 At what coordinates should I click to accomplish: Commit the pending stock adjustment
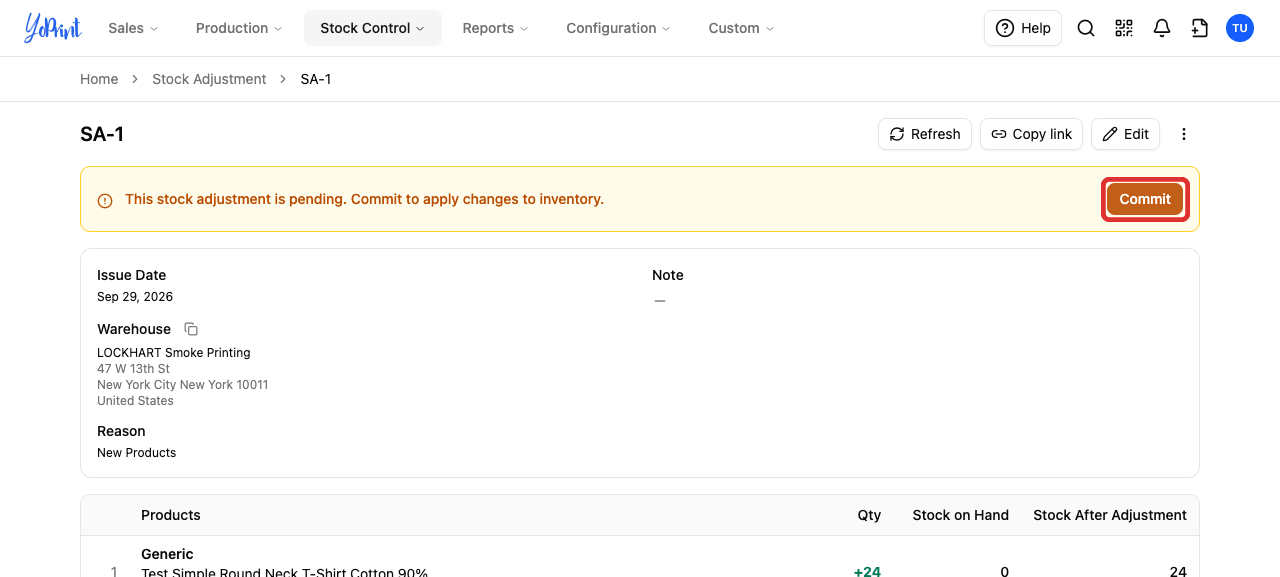[1145, 199]
